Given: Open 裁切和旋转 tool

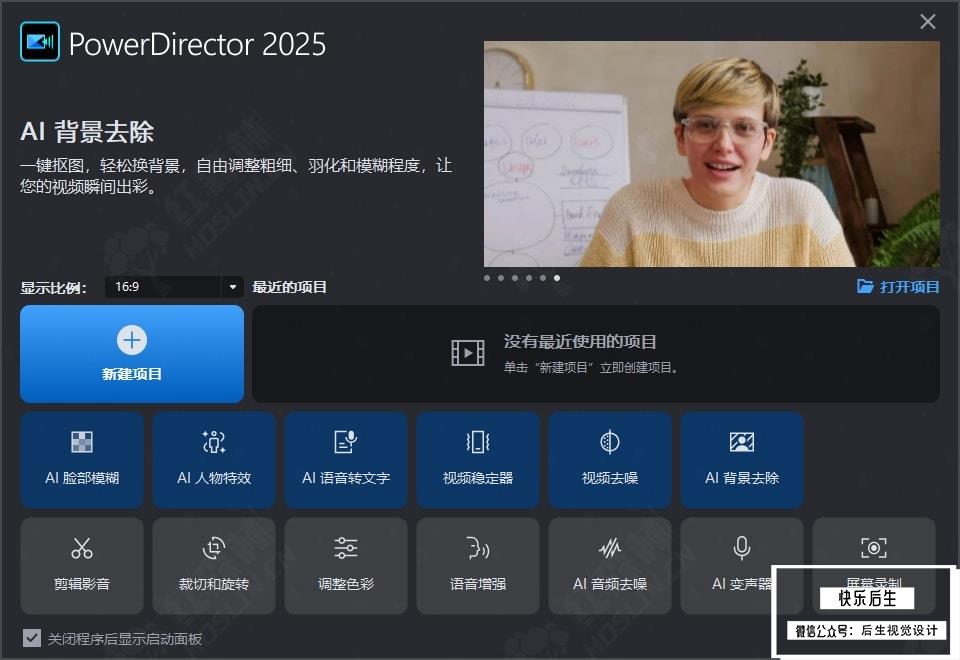Looking at the screenshot, I should click(x=214, y=566).
